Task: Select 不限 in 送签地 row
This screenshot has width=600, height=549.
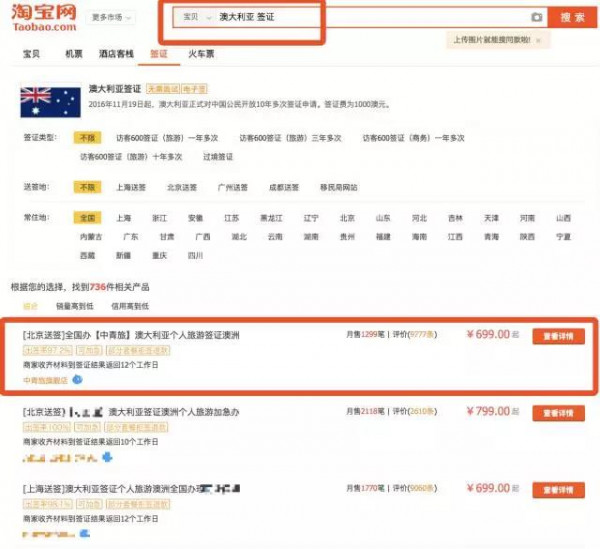Action: pos(87,187)
